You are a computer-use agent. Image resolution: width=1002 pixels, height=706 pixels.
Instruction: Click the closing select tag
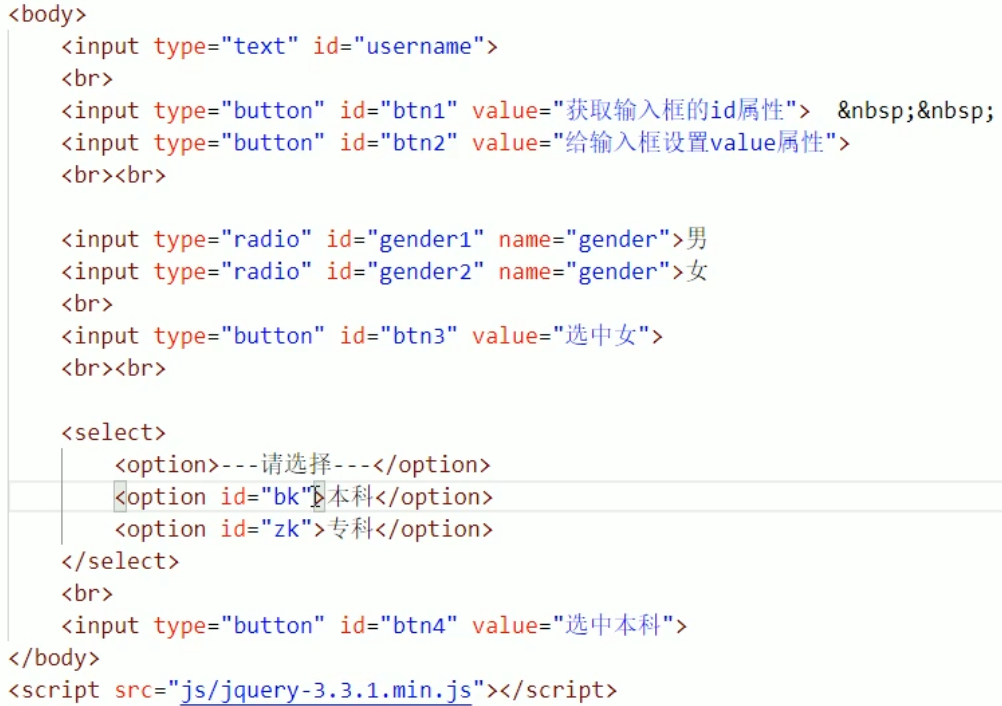120,561
